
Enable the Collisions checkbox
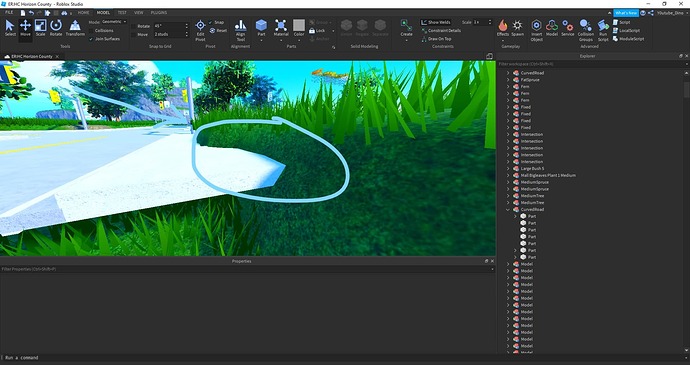[91, 30]
